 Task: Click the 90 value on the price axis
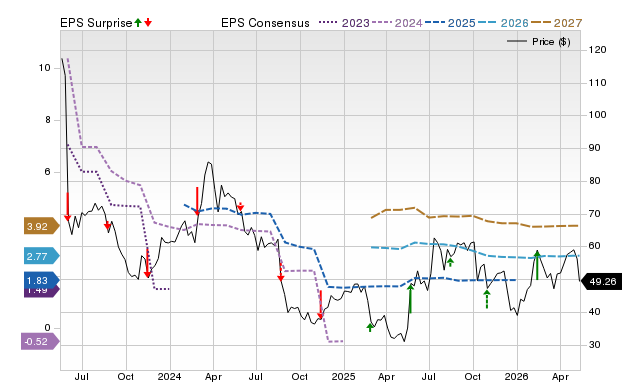594,148
